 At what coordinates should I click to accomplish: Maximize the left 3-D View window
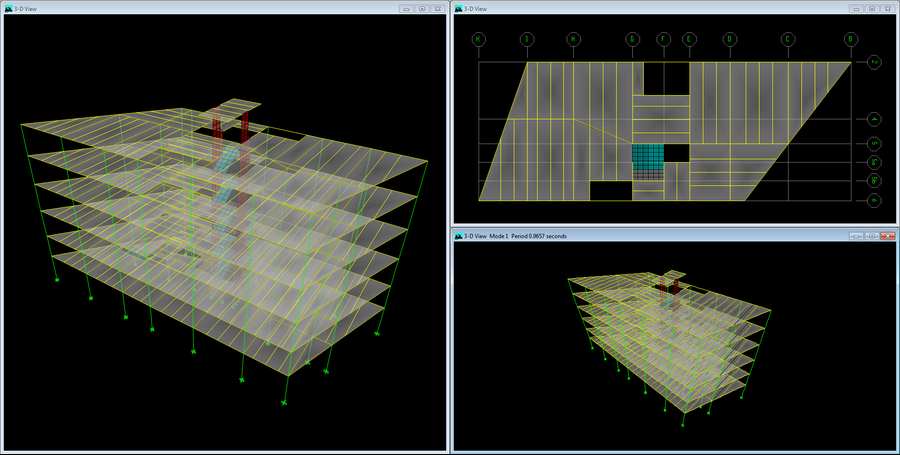click(421, 8)
